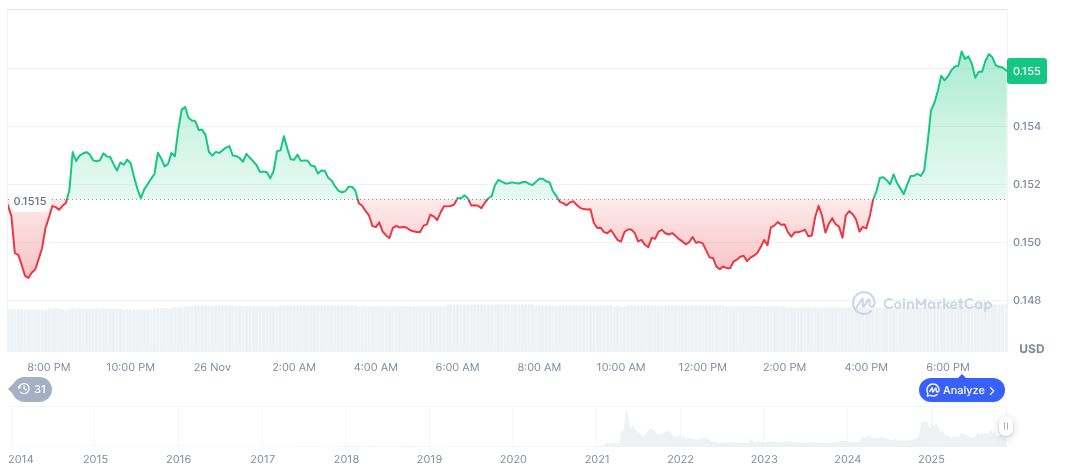
Task: Click the 8:00 PM time axis label
Action: [48, 367]
